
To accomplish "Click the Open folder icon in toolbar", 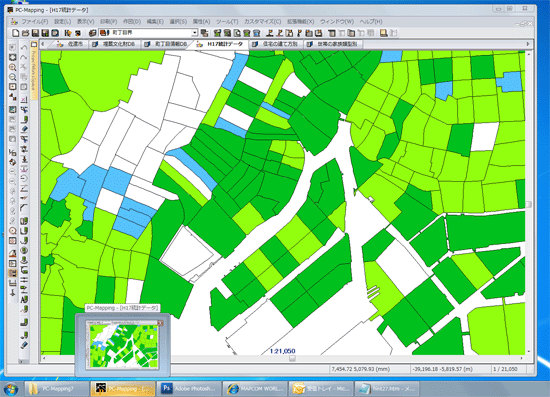I will pyautogui.click(x=25, y=33).
